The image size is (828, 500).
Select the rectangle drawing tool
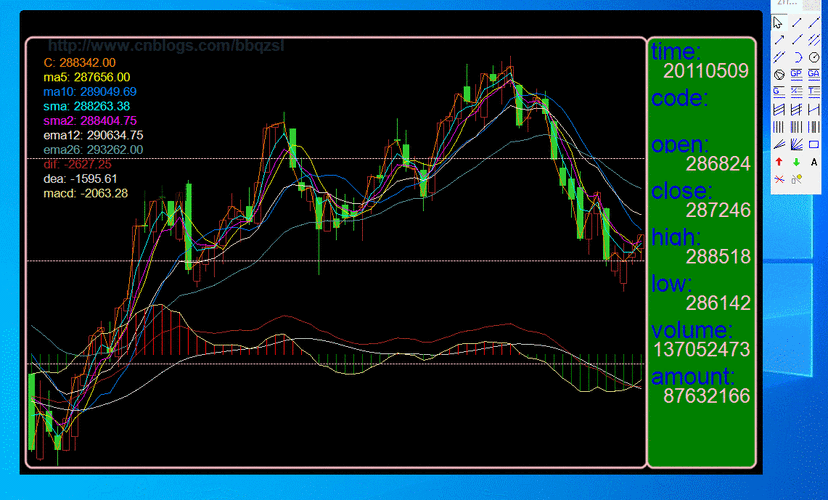(x=814, y=144)
